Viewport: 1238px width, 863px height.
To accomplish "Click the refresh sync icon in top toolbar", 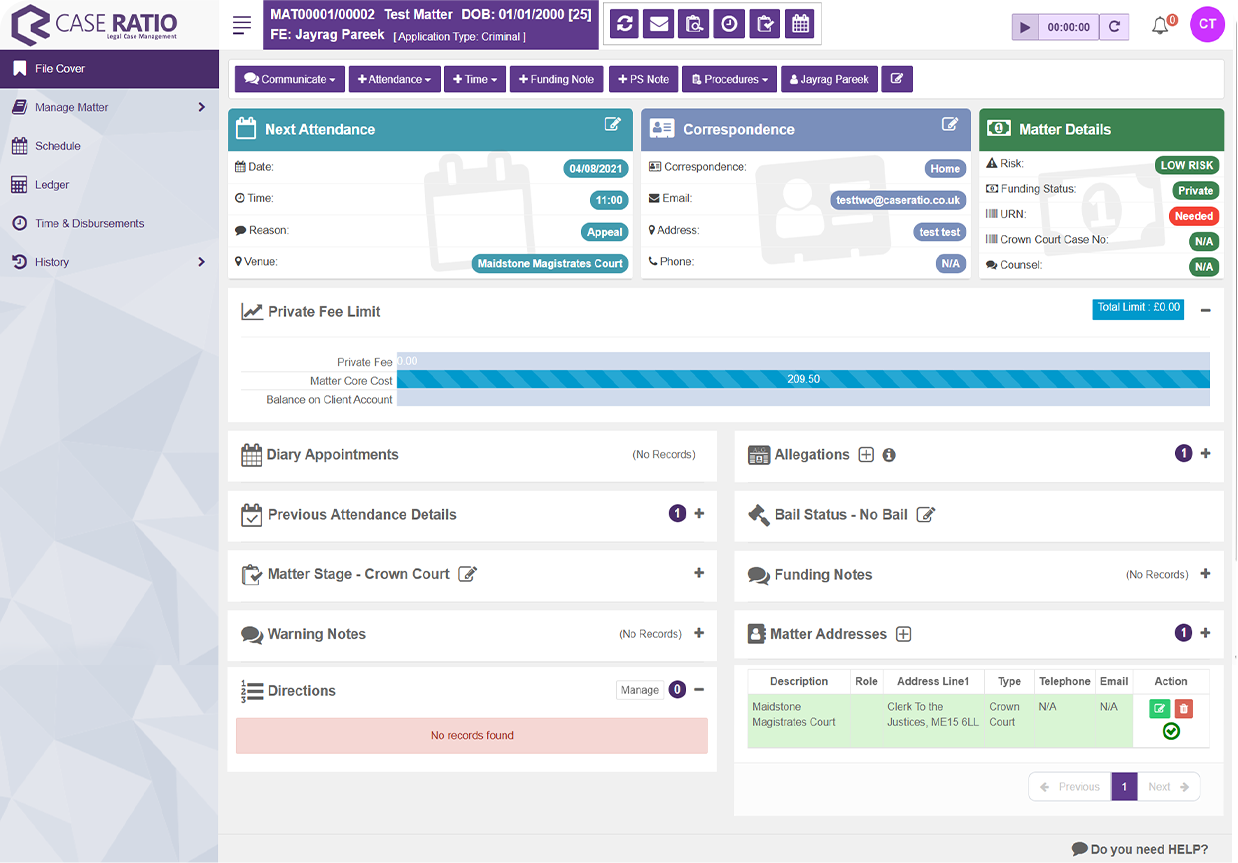I will 625,25.
